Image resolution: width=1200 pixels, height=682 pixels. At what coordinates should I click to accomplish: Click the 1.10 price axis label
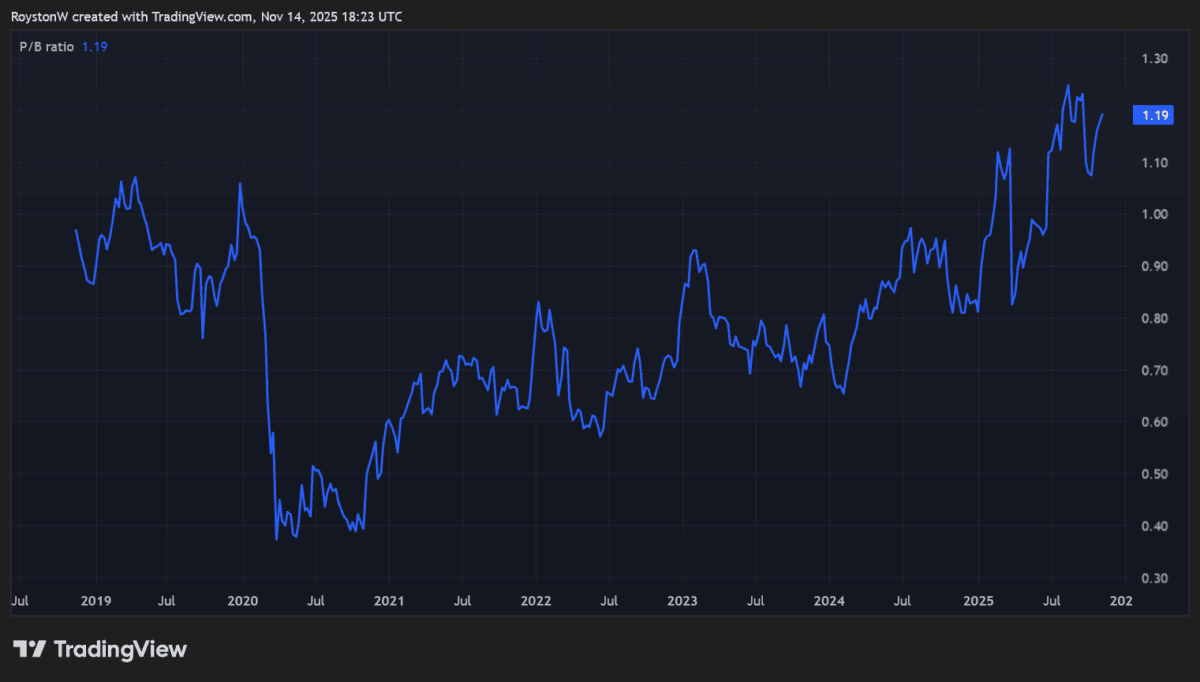(x=1155, y=163)
